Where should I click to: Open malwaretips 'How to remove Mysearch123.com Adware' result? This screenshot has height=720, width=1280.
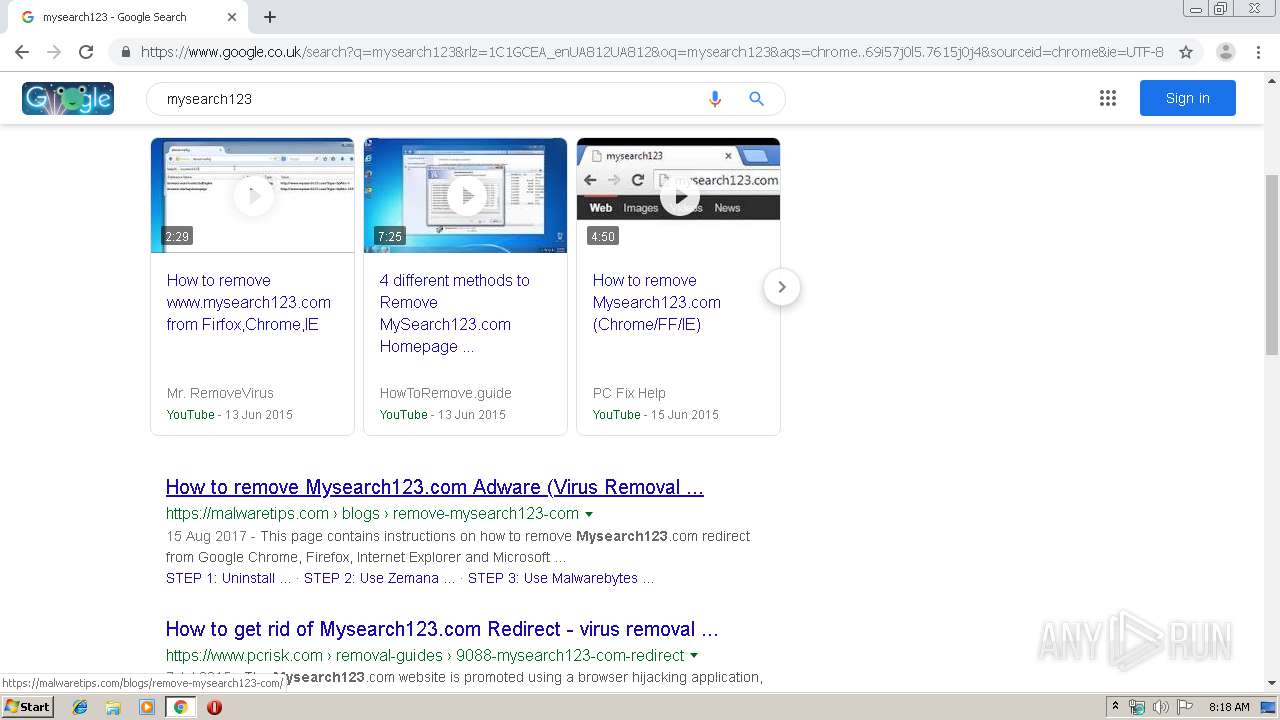pos(435,487)
